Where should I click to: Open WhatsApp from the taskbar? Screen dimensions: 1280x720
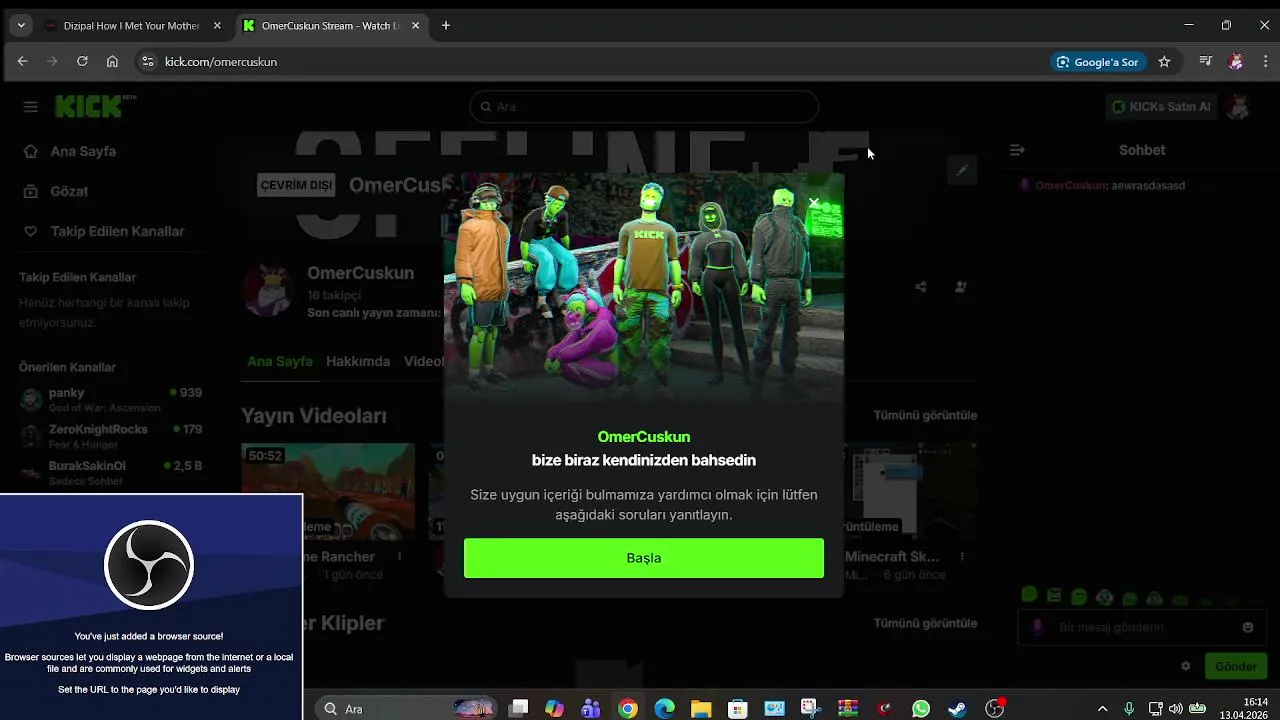(921, 708)
